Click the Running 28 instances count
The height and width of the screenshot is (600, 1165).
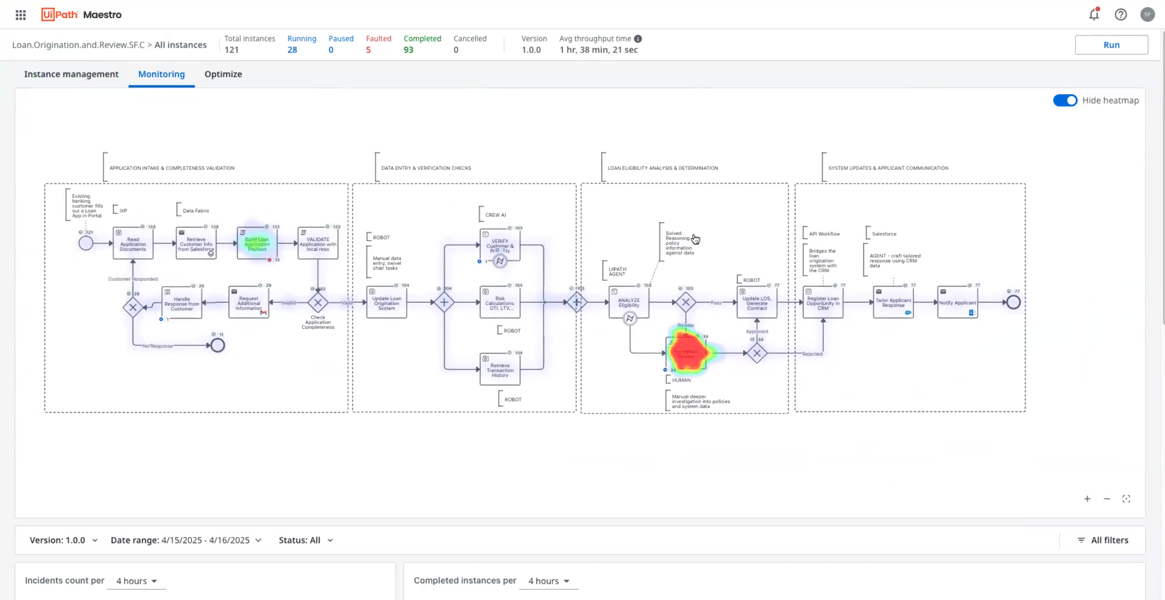(302, 45)
